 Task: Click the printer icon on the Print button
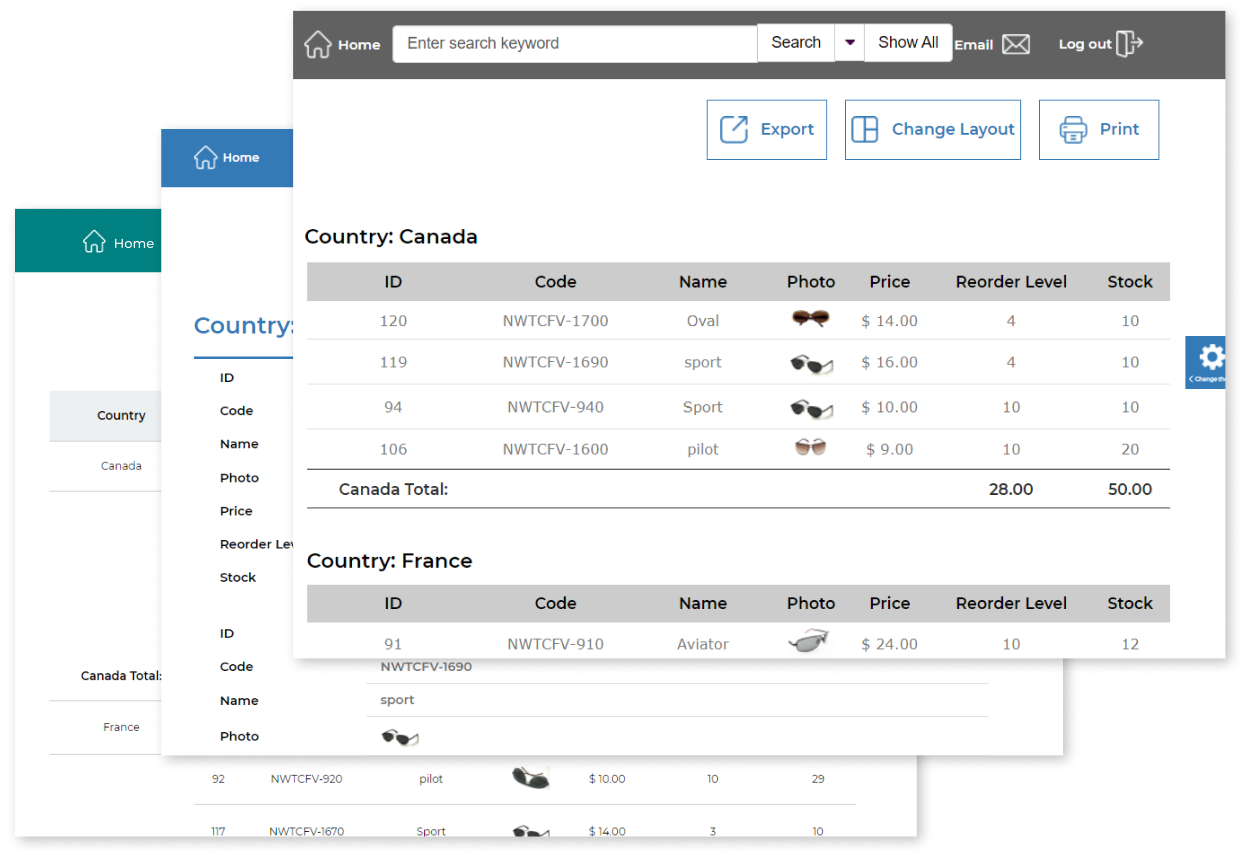click(1073, 129)
